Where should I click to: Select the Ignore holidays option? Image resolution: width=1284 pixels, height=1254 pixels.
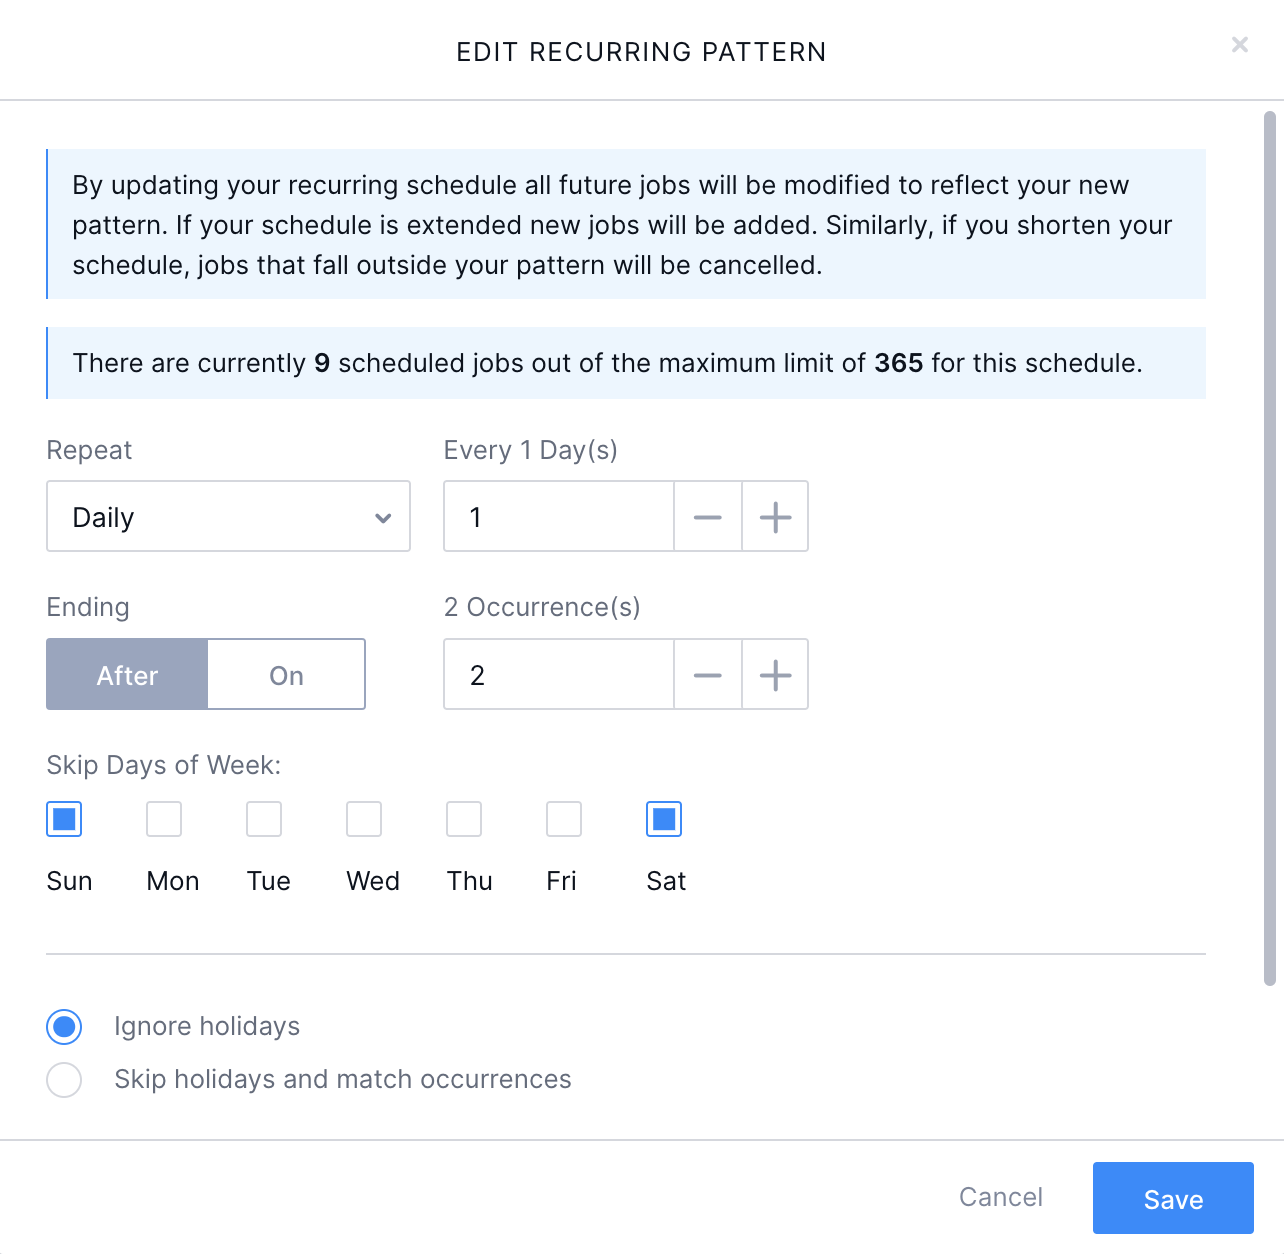point(64,1026)
